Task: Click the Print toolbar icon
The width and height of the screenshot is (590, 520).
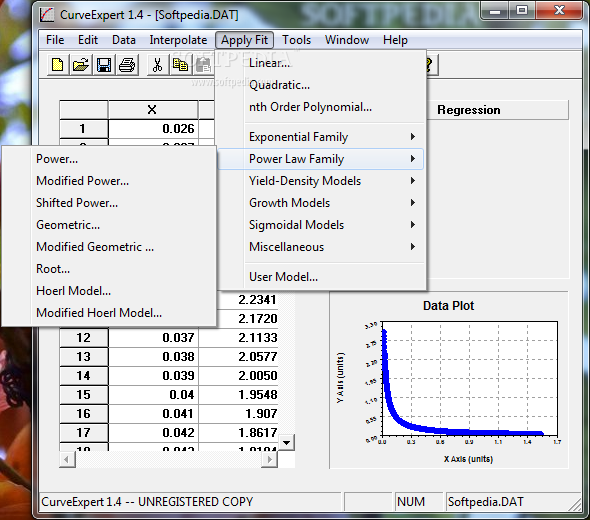Action: pyautogui.click(x=127, y=65)
